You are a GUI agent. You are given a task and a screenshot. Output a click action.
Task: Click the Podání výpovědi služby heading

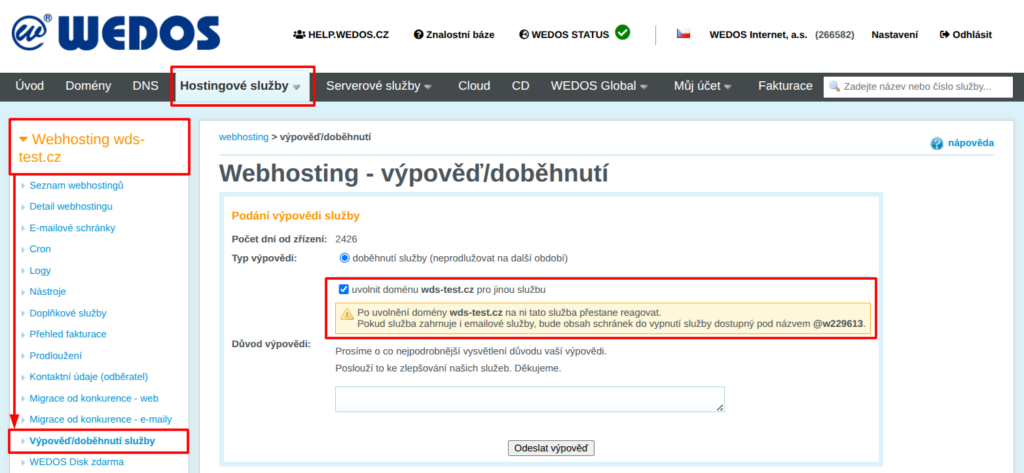click(296, 215)
